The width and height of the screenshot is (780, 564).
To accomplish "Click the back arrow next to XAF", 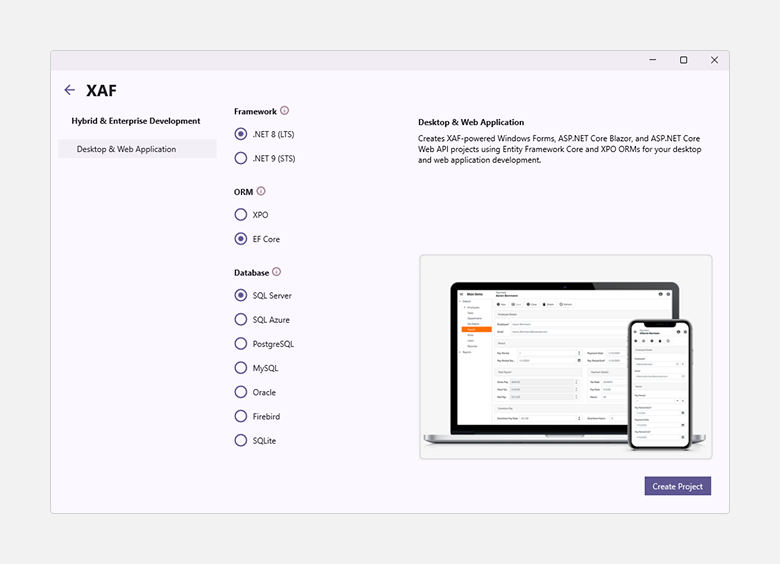I will 69,90.
